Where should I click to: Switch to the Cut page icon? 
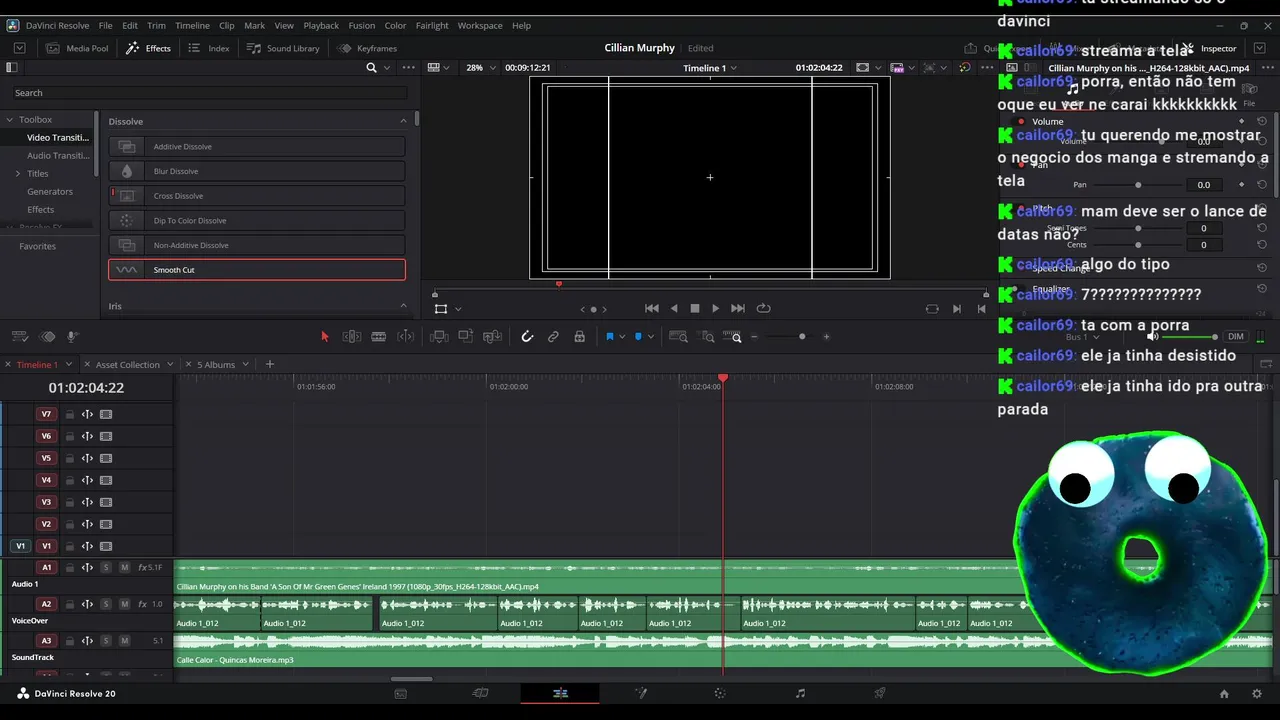click(x=480, y=693)
